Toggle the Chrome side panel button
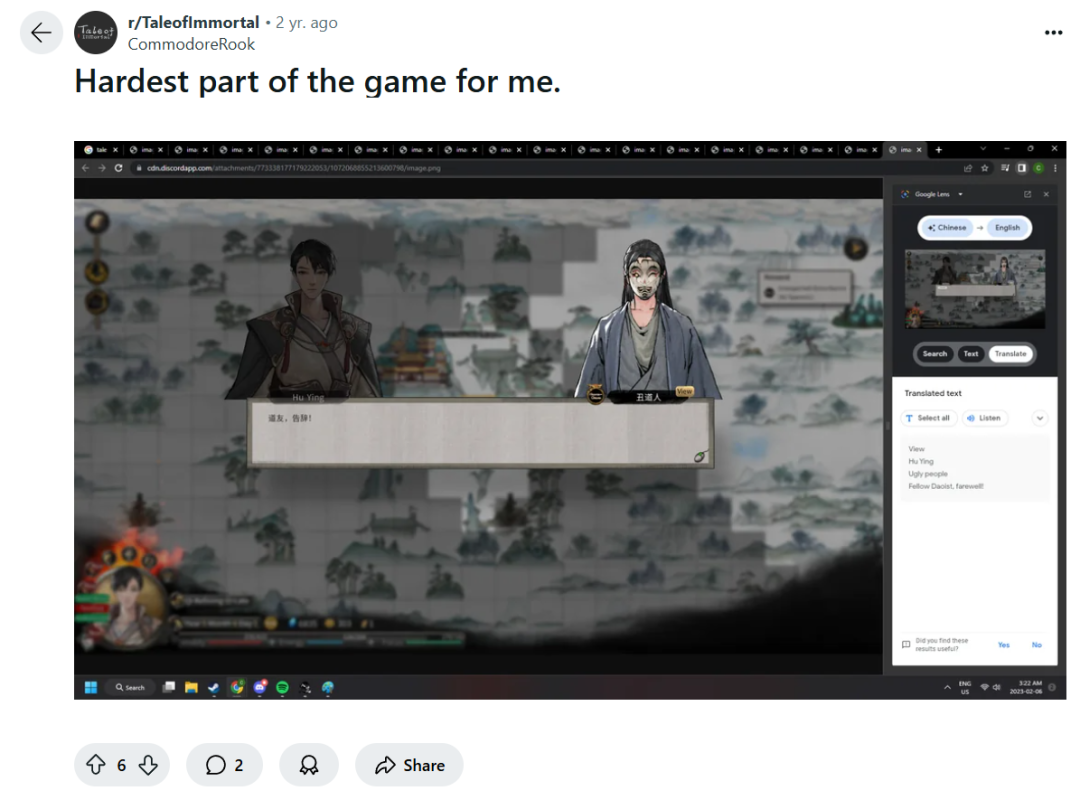The image size is (1080, 800). 1021,167
